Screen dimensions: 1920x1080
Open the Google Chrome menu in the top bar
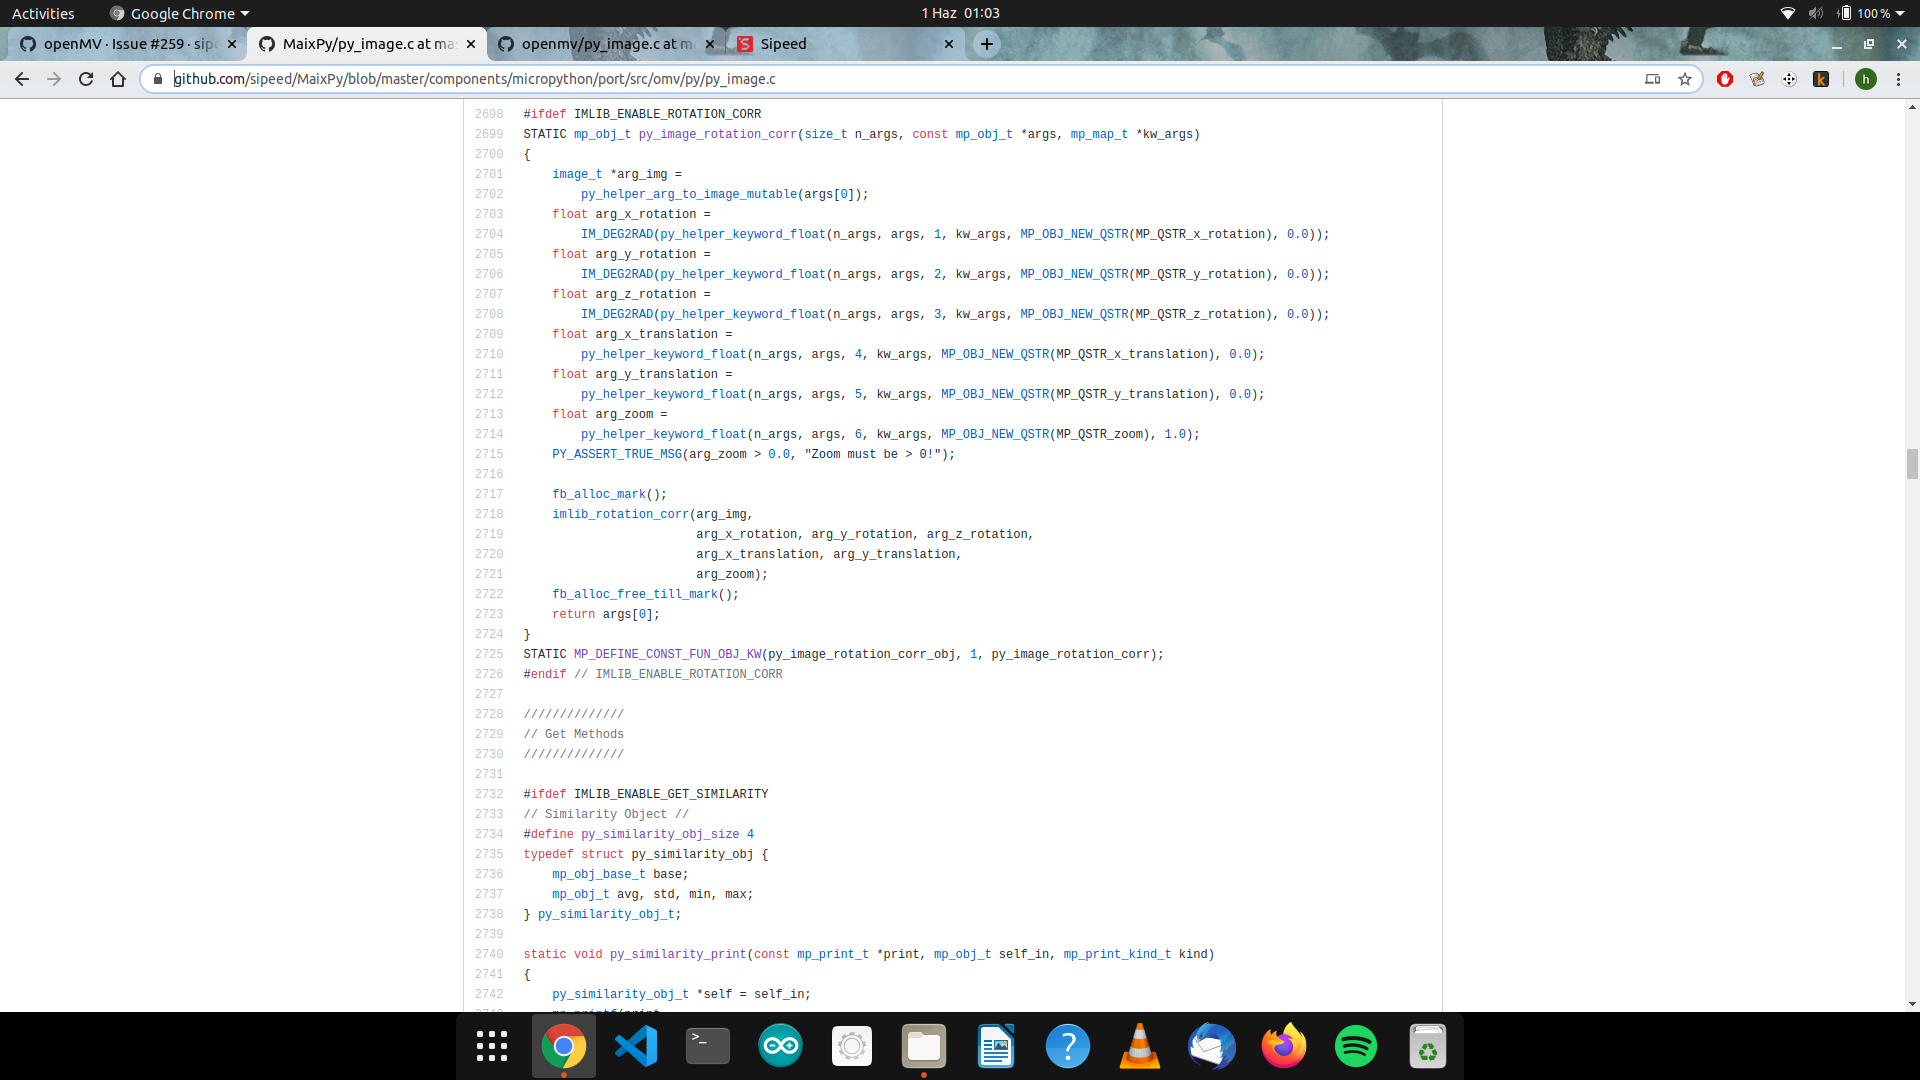[x=178, y=13]
